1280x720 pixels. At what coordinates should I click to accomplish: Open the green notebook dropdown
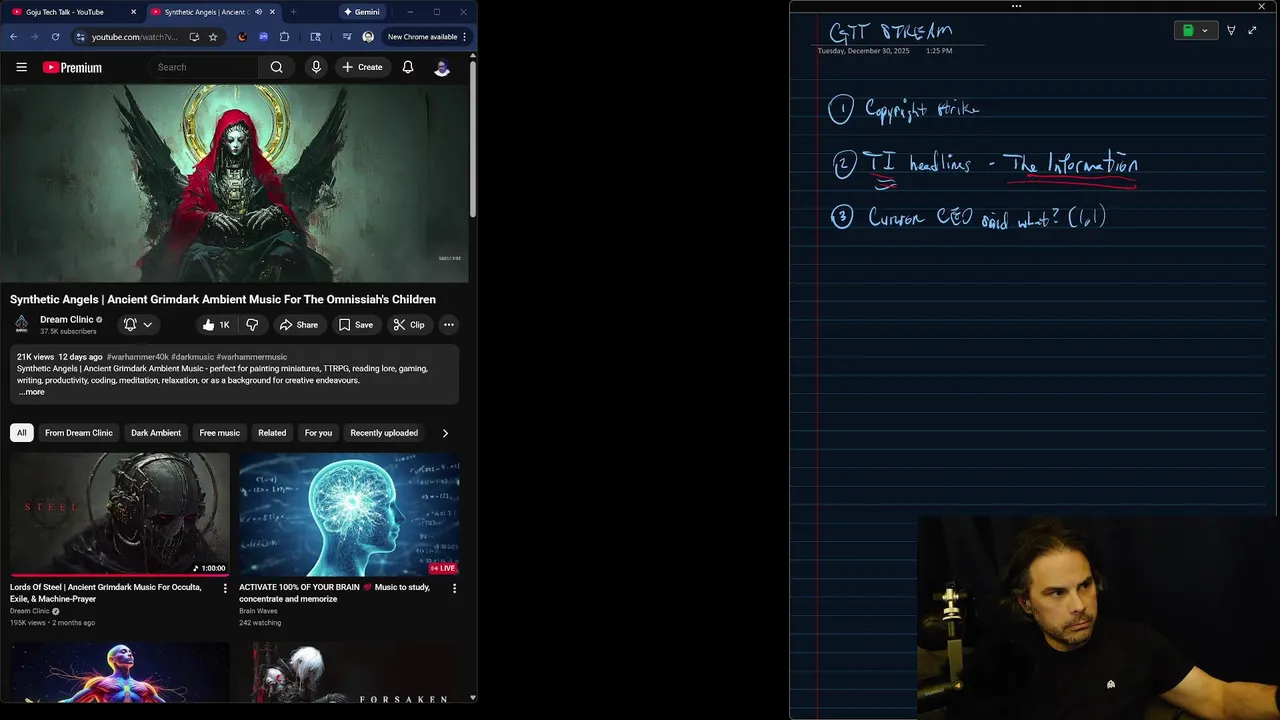(1196, 31)
